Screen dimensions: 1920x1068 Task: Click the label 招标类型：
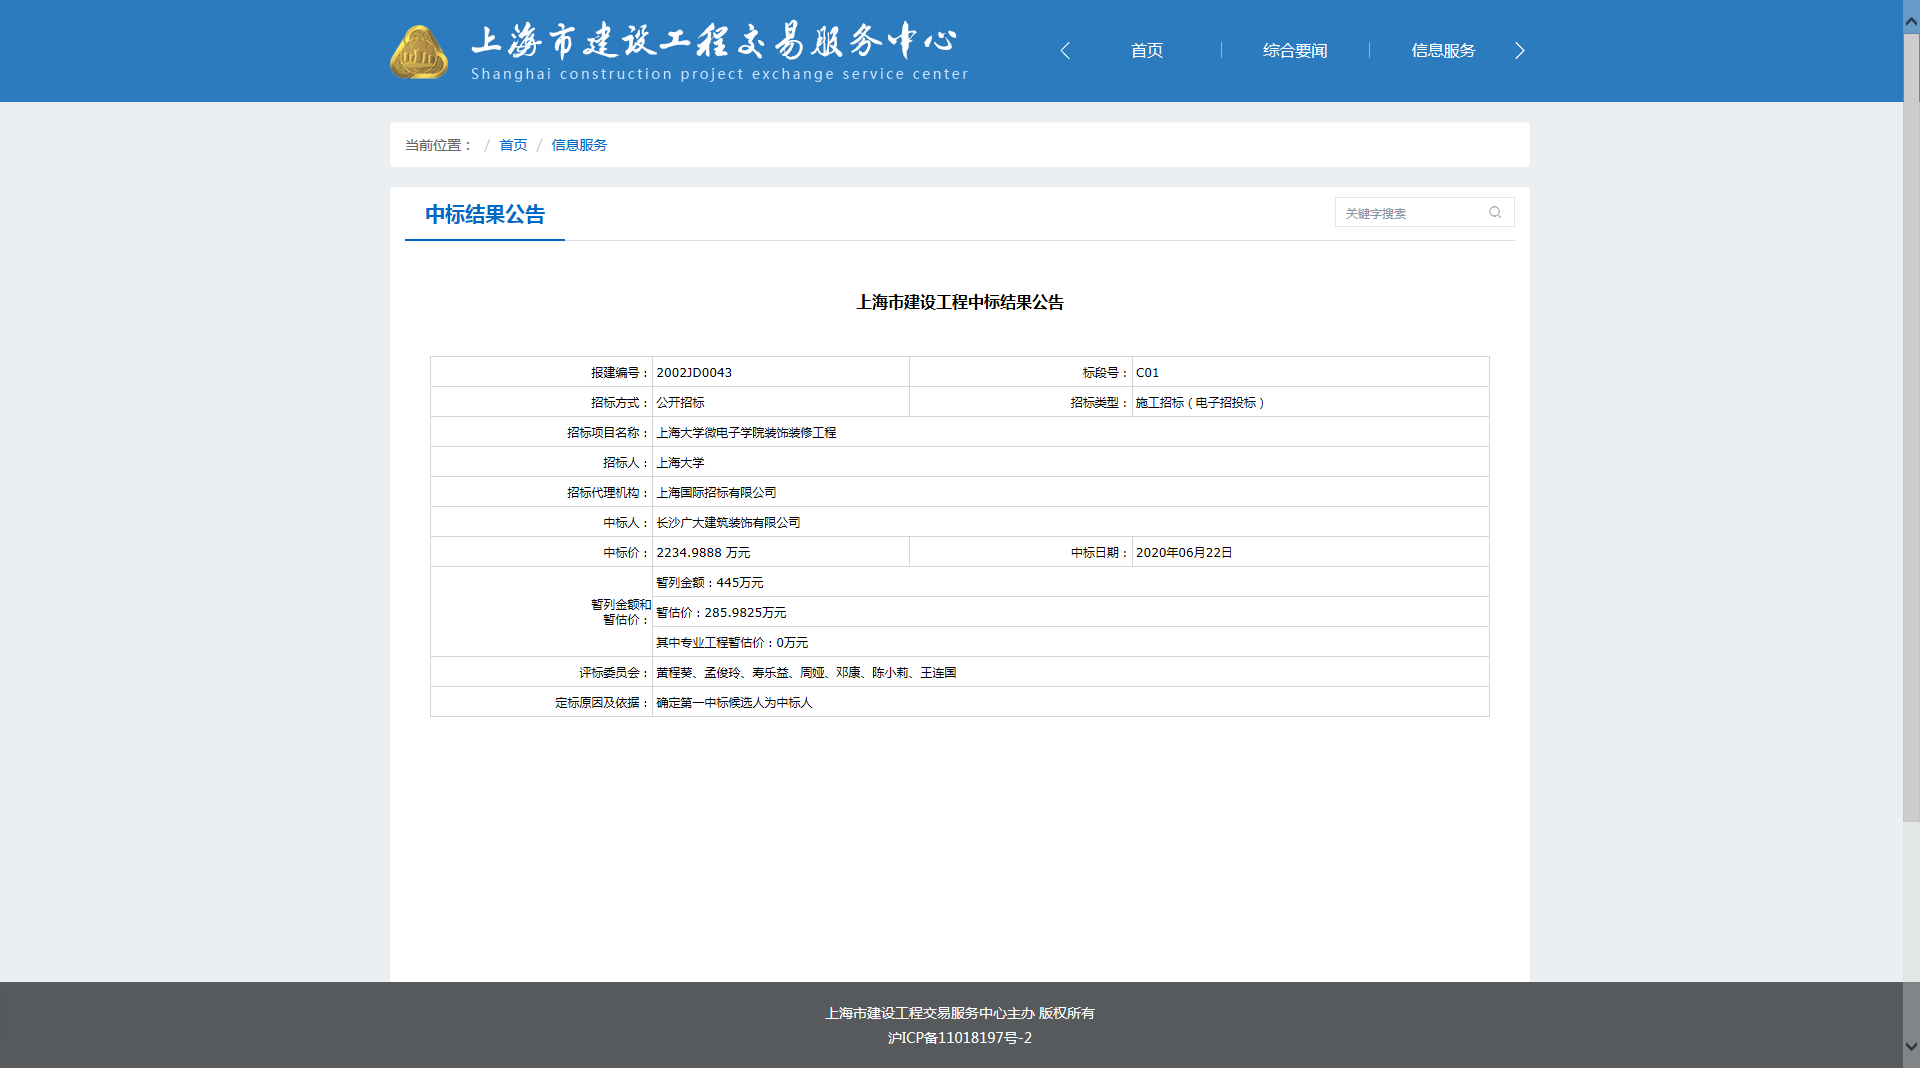tap(1100, 402)
